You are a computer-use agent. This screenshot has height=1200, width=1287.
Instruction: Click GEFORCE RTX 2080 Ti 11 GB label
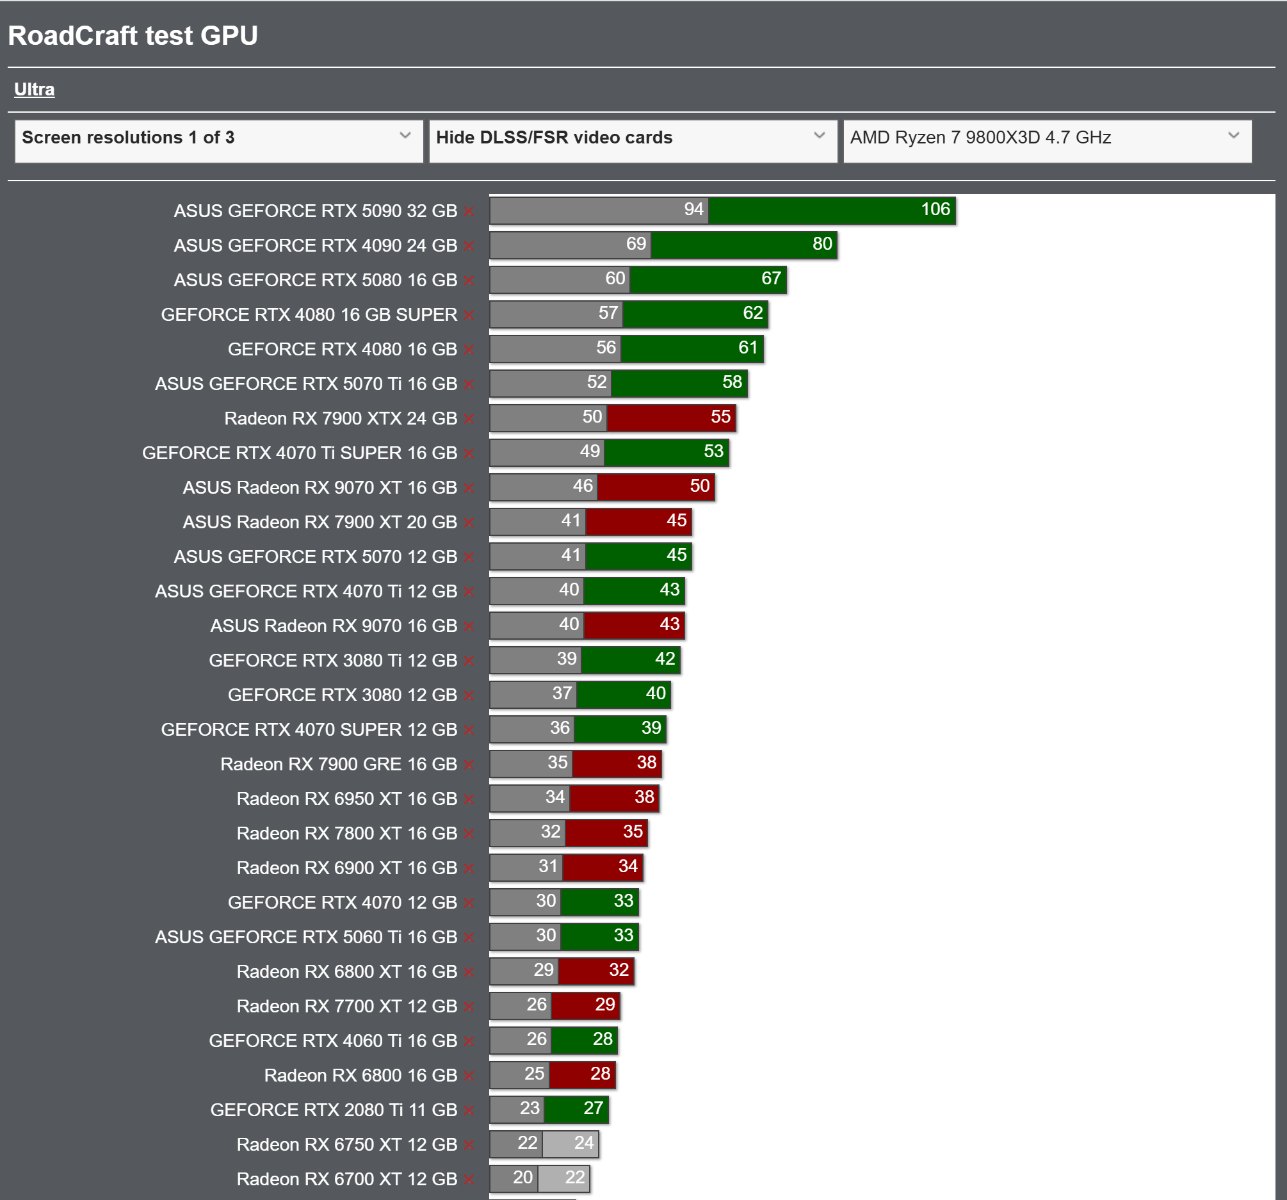click(x=333, y=1111)
